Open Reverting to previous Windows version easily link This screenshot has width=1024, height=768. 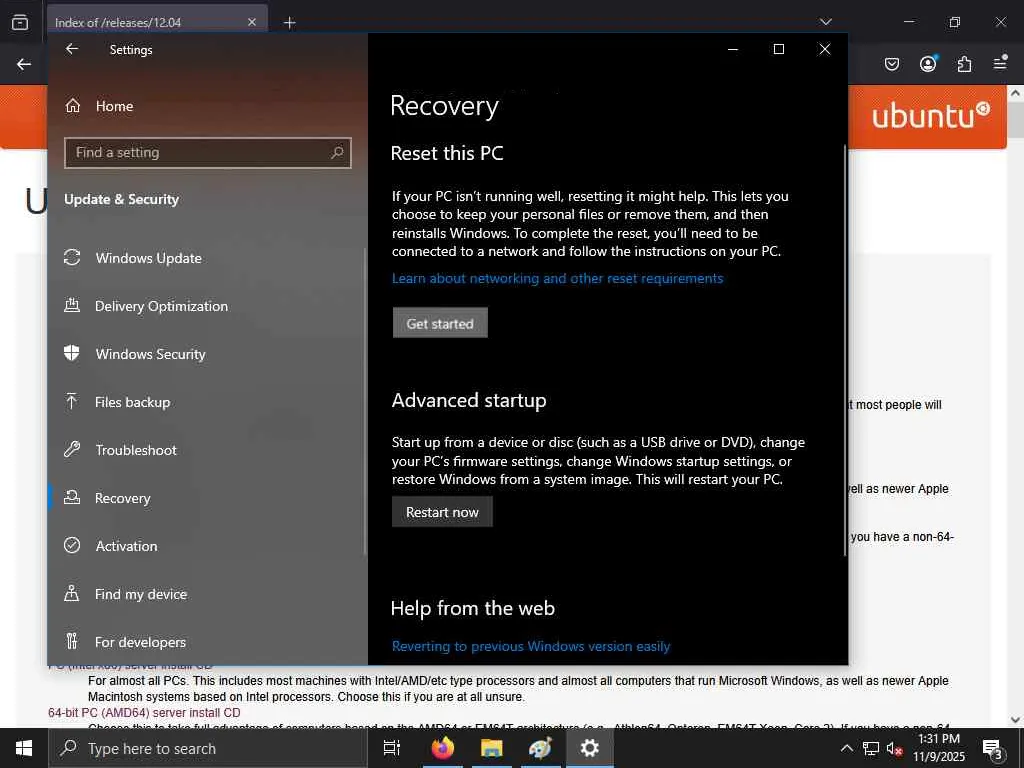point(531,646)
